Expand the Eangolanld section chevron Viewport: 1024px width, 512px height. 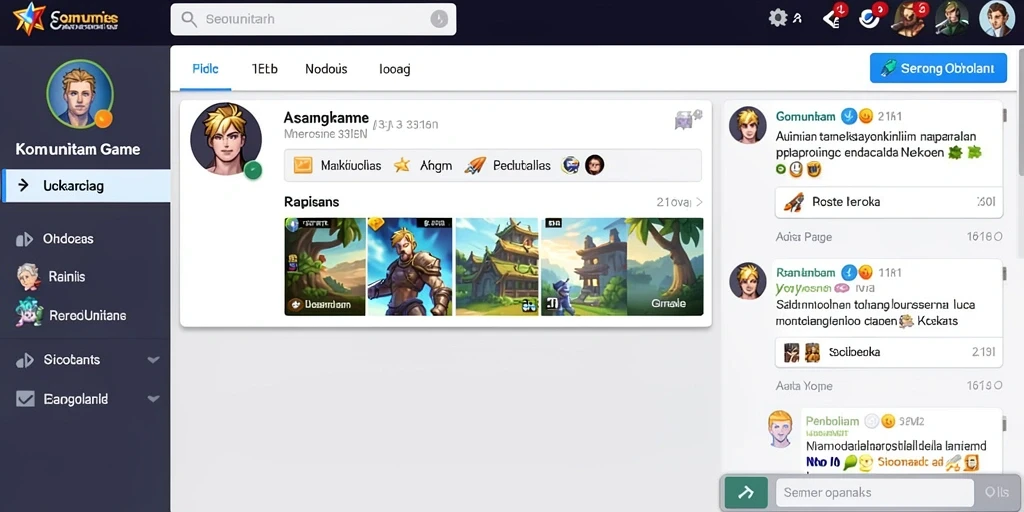(153, 398)
